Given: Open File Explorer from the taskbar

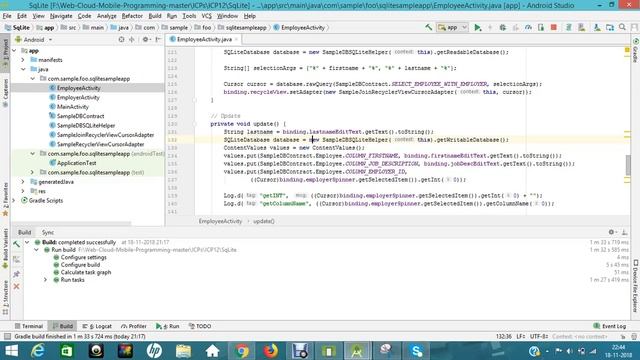Looking at the screenshot, I should coord(183,351).
